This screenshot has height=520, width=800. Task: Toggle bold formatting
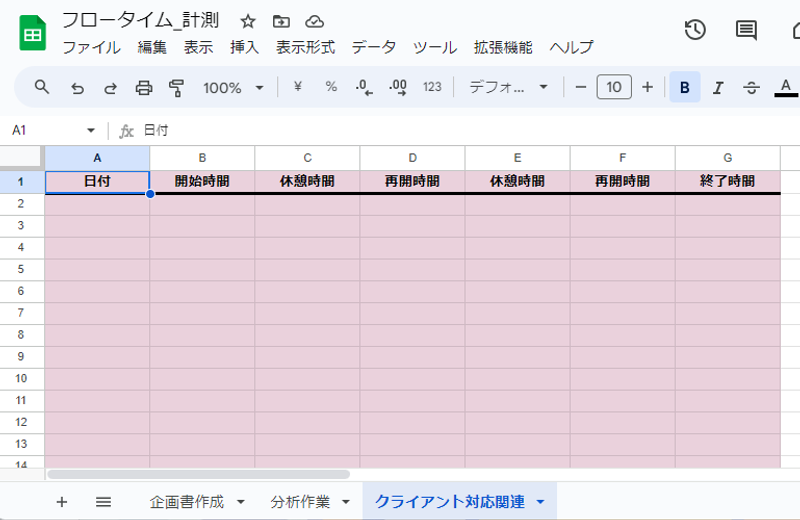[684, 87]
